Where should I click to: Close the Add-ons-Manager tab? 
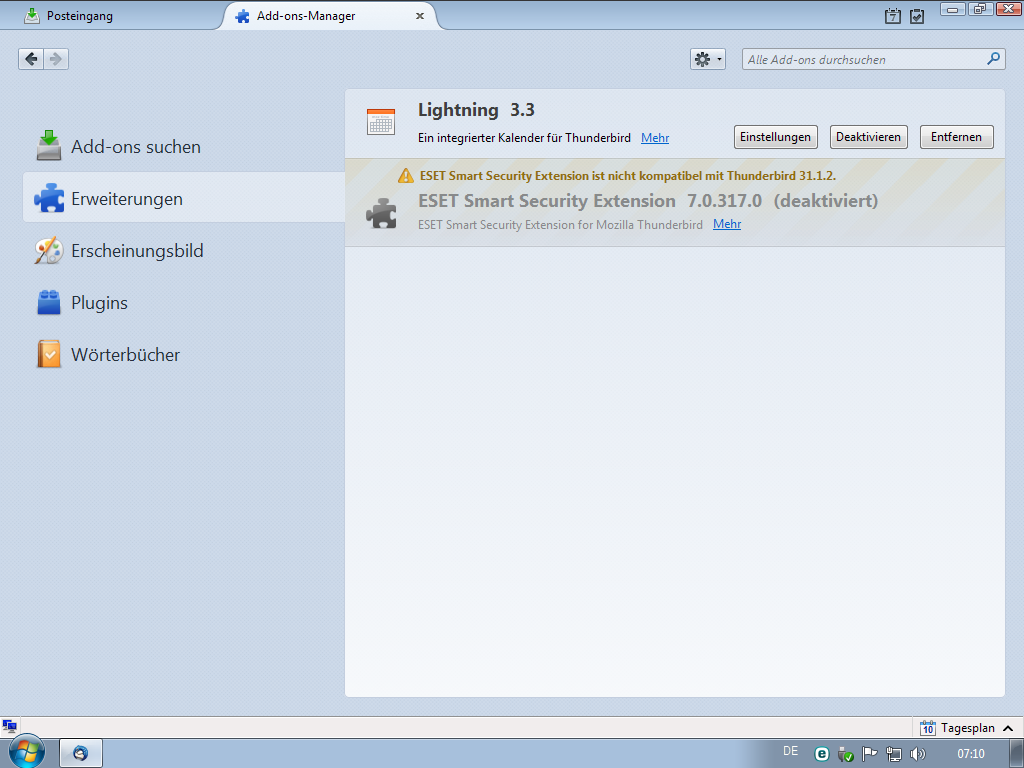(420, 16)
